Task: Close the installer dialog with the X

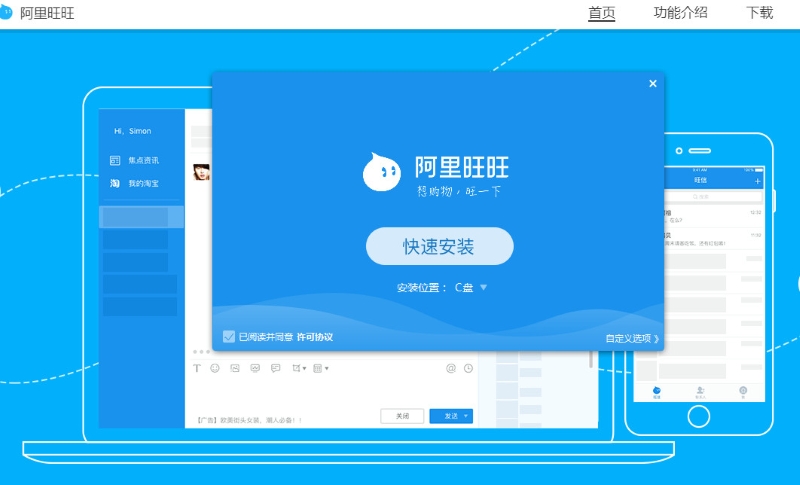Action: click(653, 84)
